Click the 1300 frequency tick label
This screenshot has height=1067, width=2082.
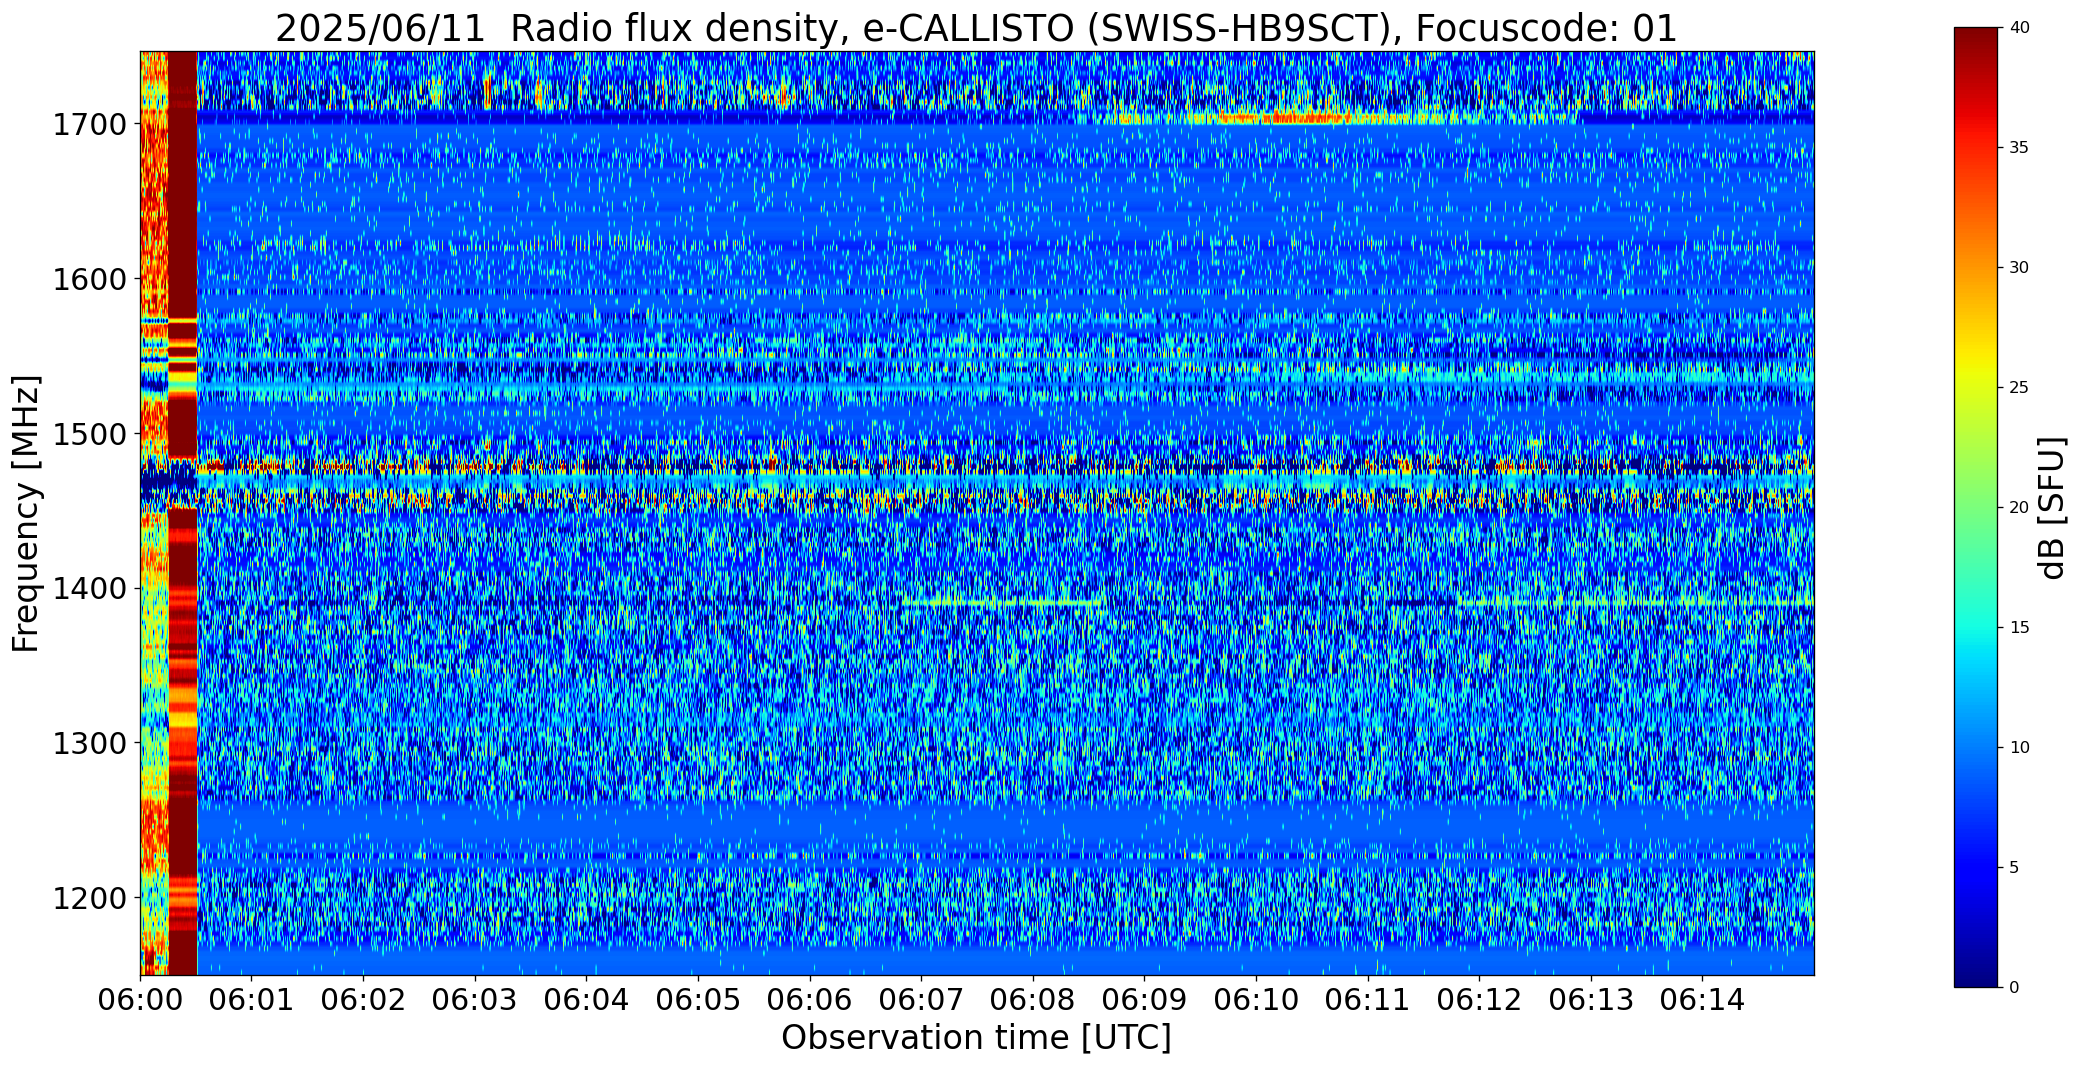point(90,743)
